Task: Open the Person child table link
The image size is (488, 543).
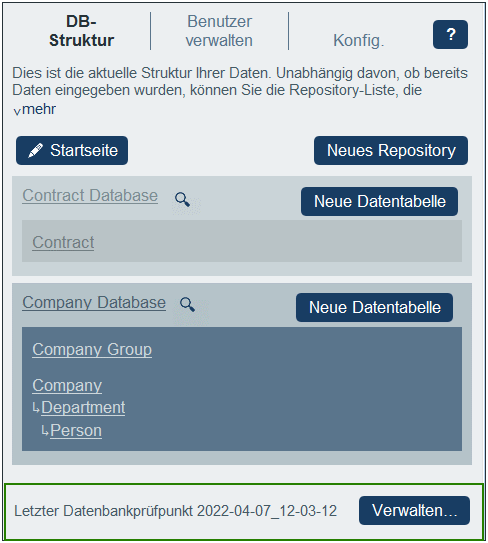Action: [76, 431]
